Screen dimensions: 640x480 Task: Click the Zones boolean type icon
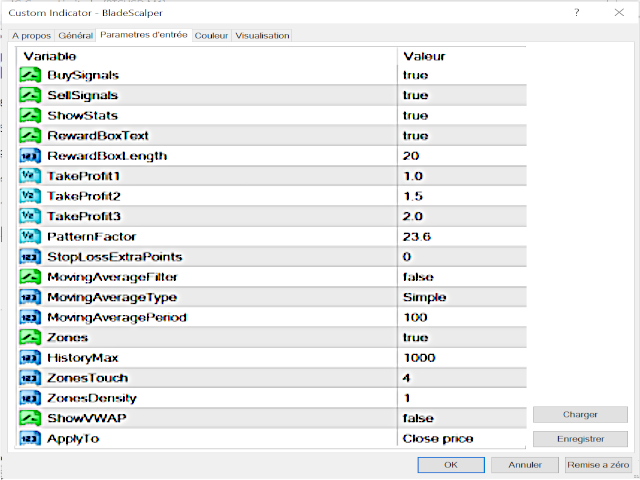click(x=29, y=338)
